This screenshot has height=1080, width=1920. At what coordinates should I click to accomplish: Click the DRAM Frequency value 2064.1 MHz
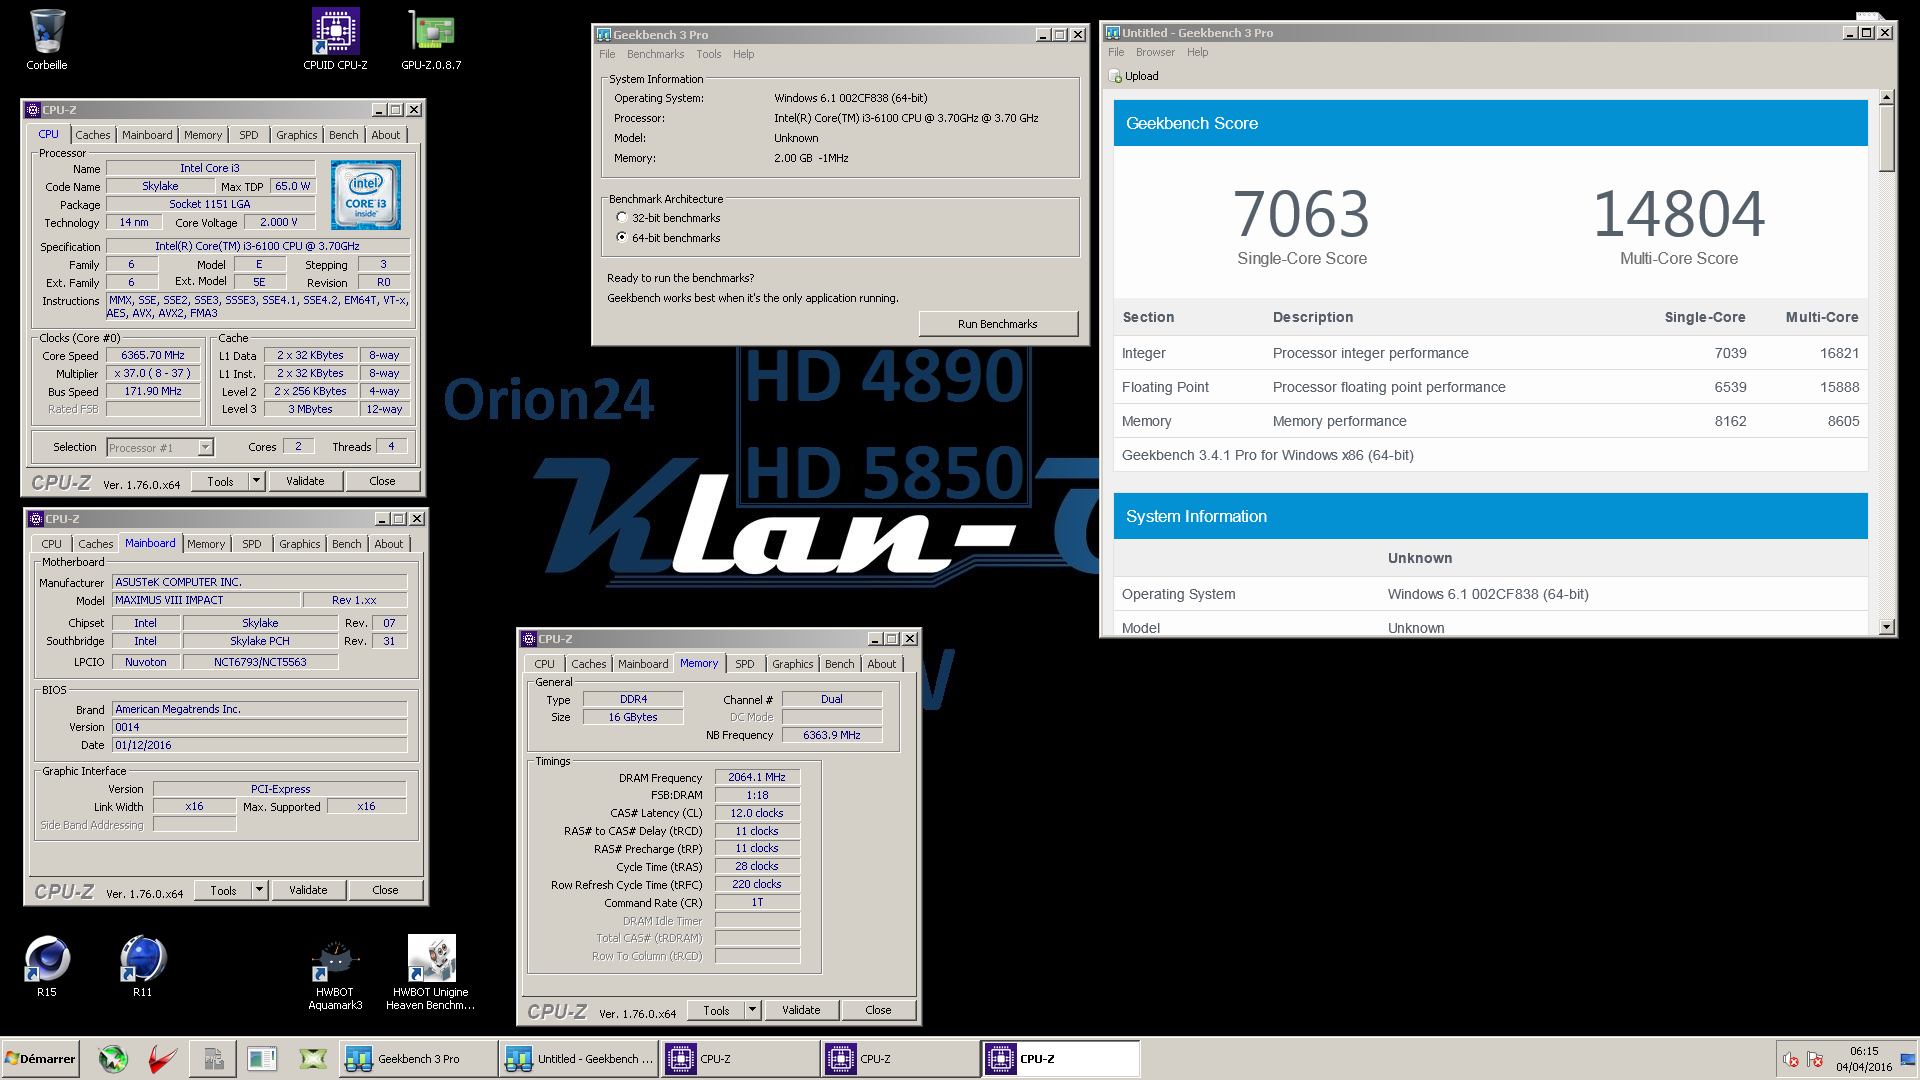(x=757, y=777)
